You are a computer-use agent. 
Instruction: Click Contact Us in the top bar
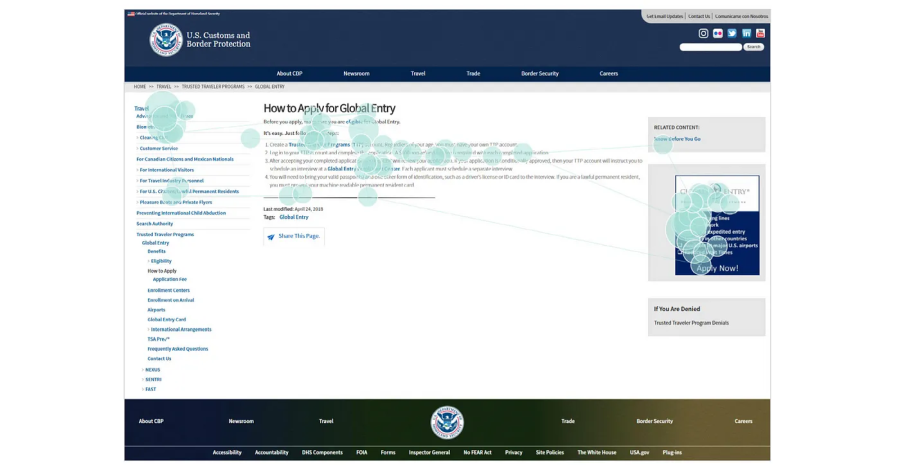699,16
